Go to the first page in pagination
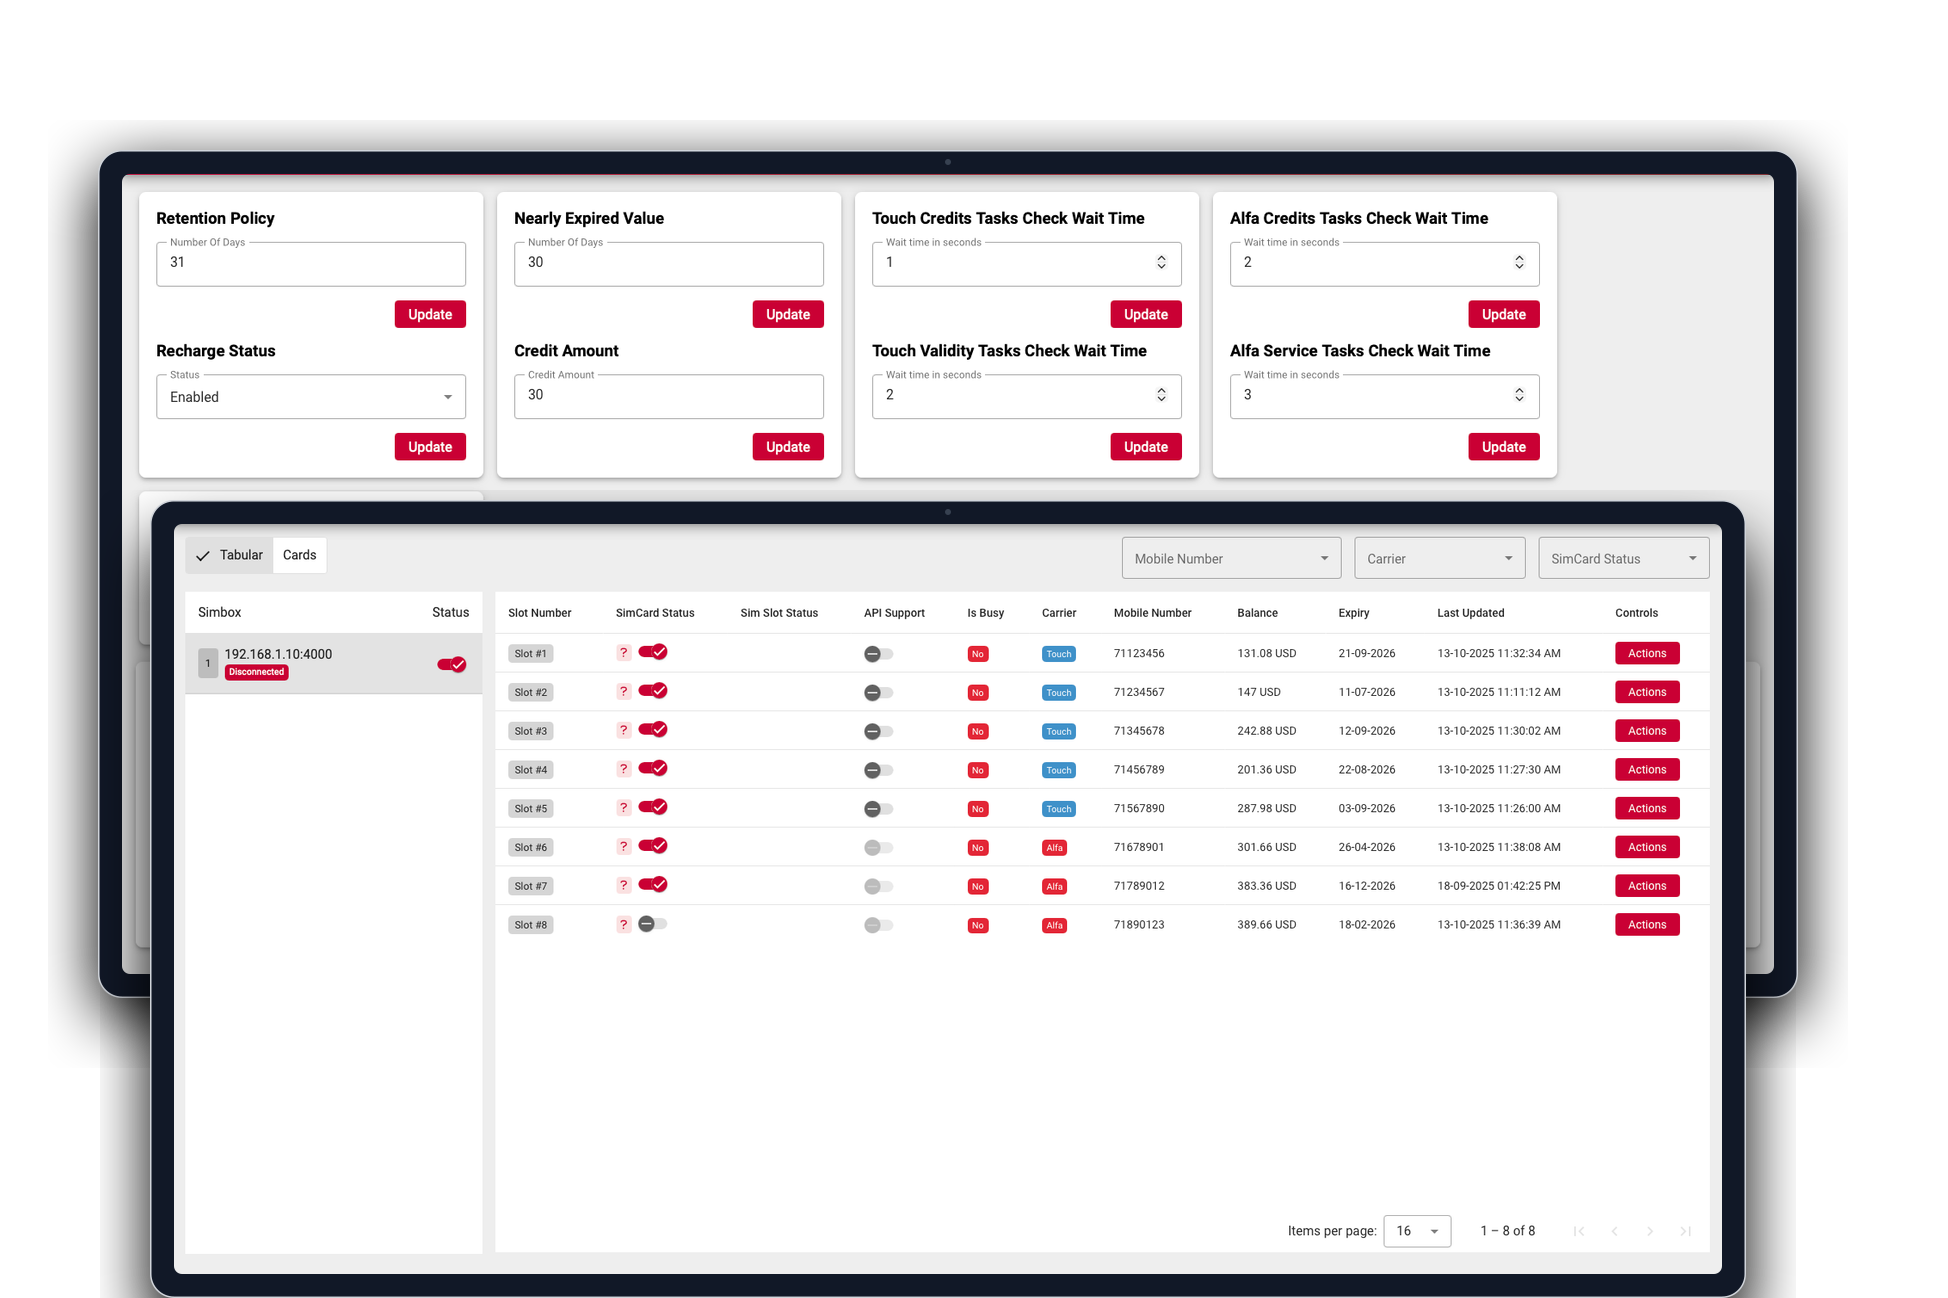 point(1578,1231)
